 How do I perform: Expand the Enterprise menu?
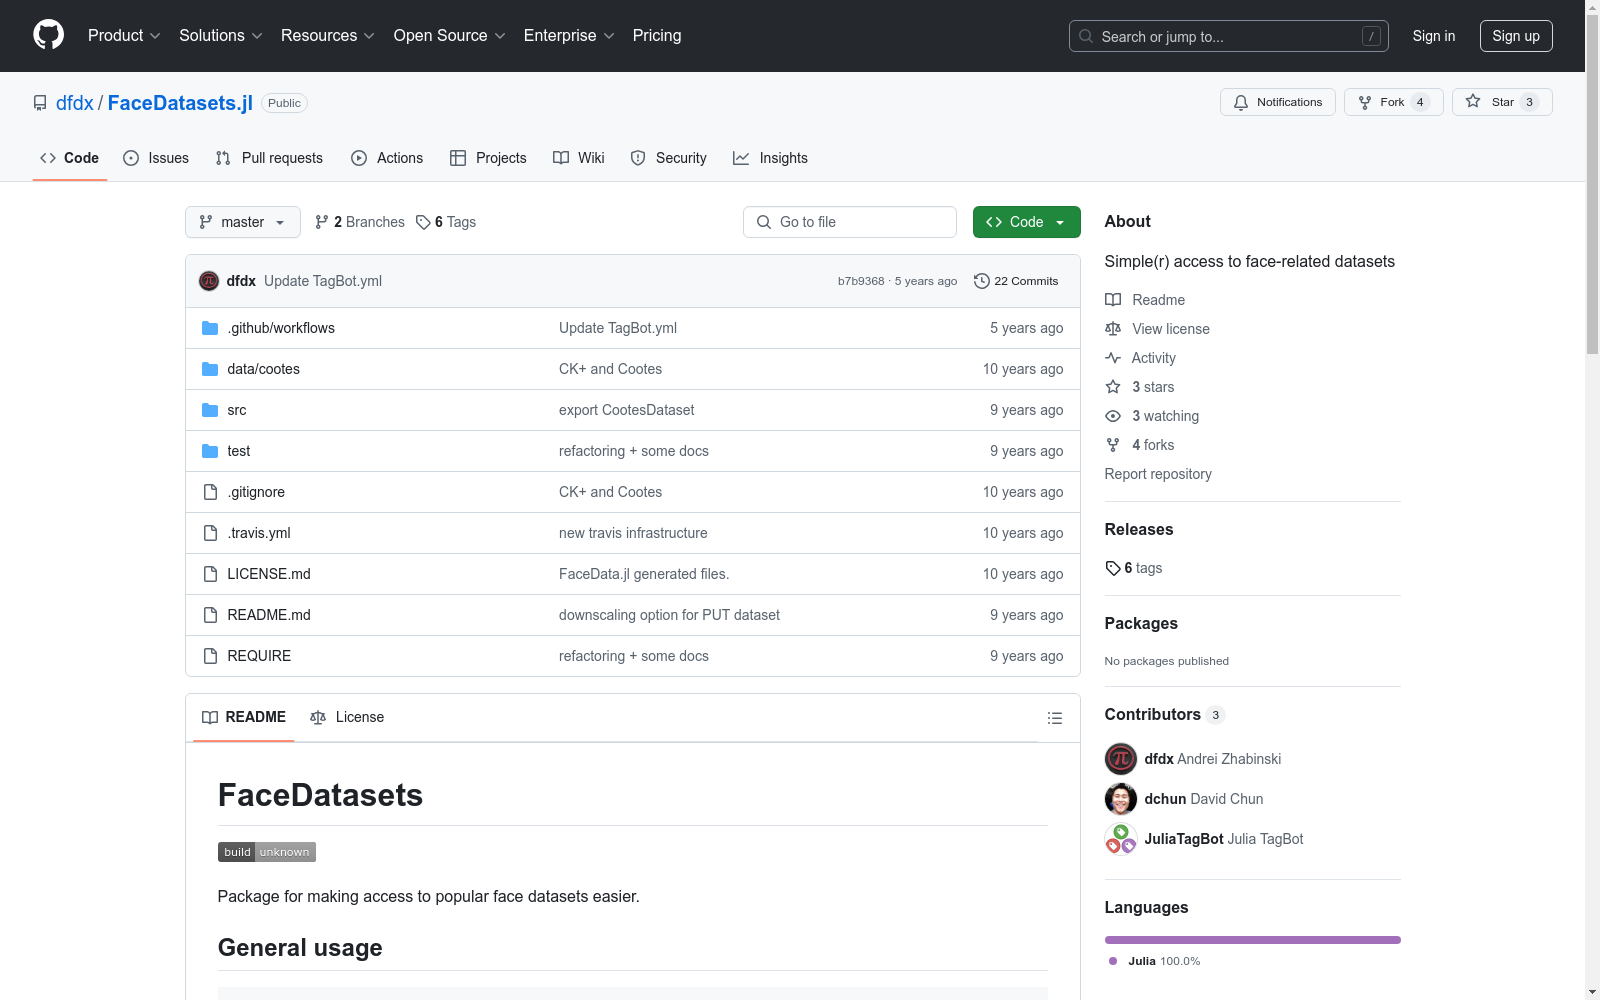[569, 36]
